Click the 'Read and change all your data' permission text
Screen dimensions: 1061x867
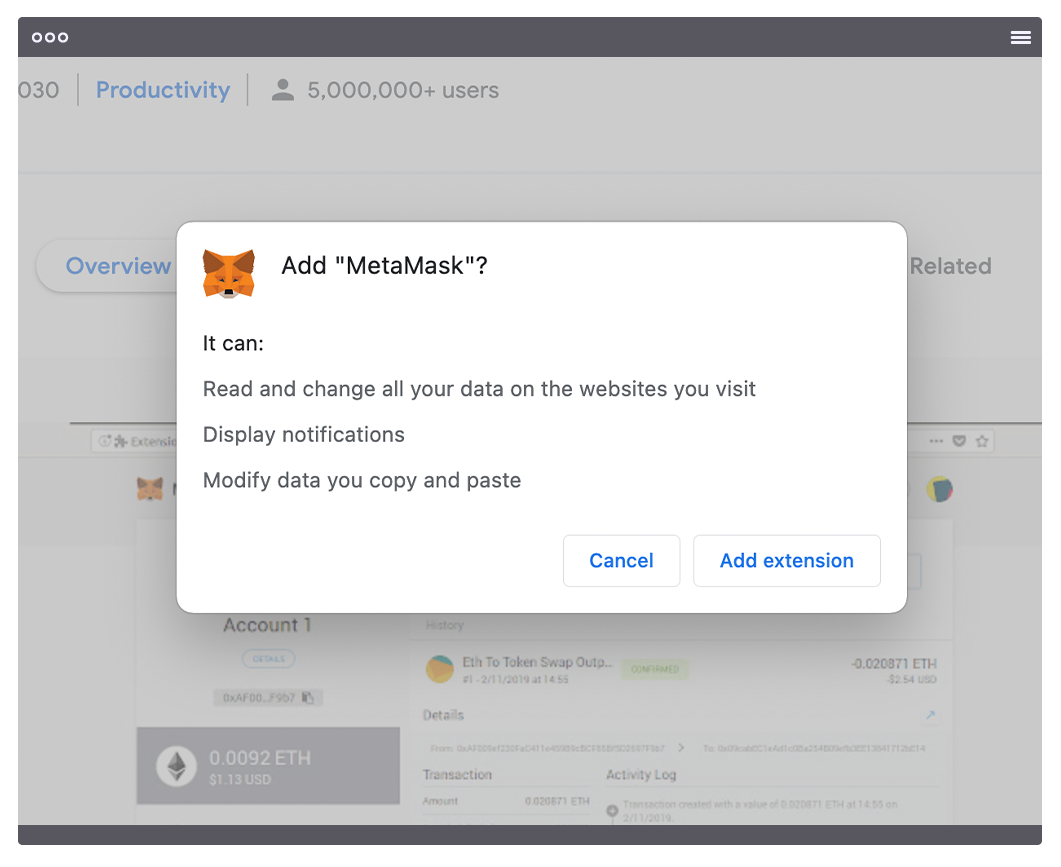(x=479, y=389)
